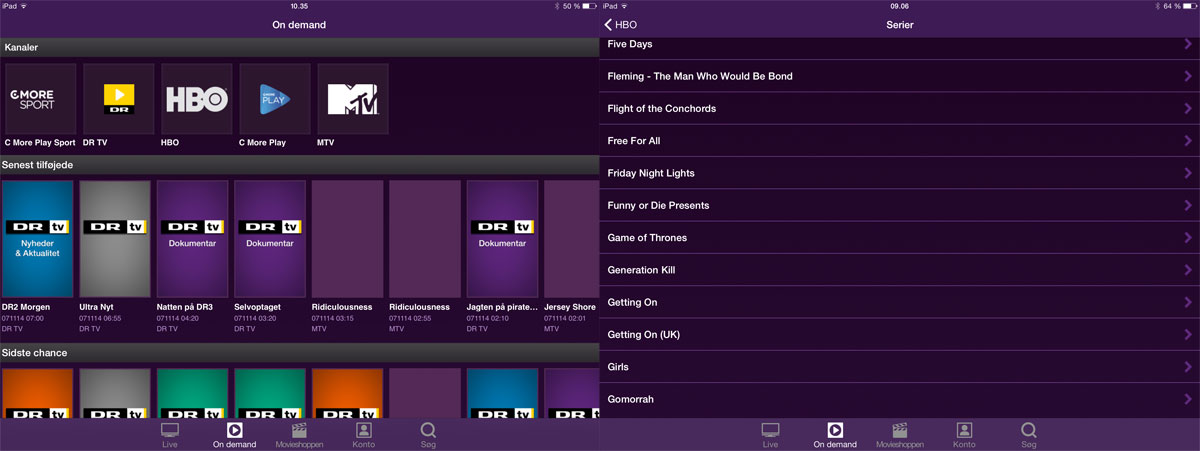This screenshot has width=1200, height=451.
Task: Select Friday Night Lights title
Action: [x=651, y=173]
